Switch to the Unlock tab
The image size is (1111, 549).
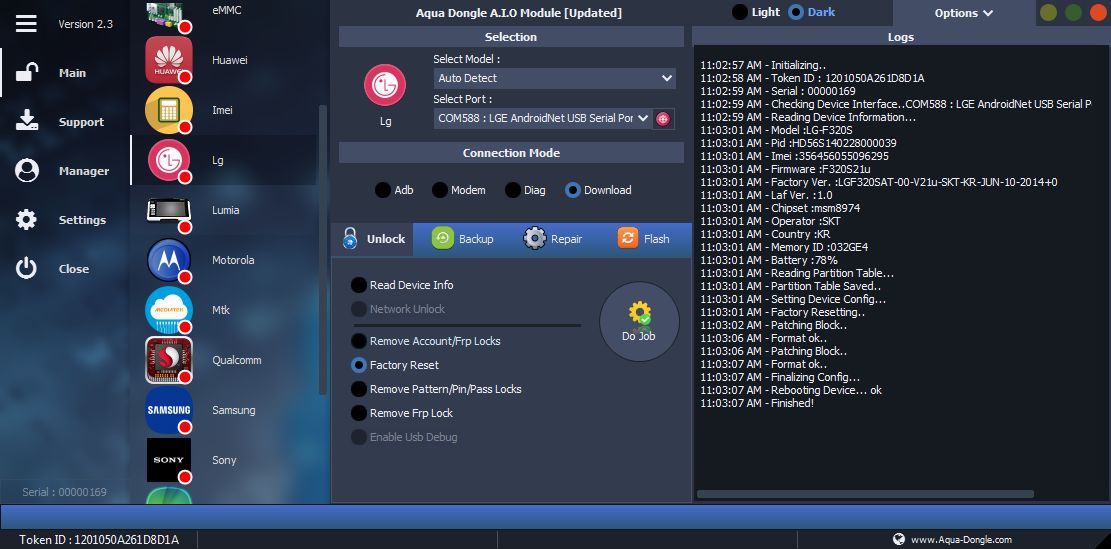[372, 239]
